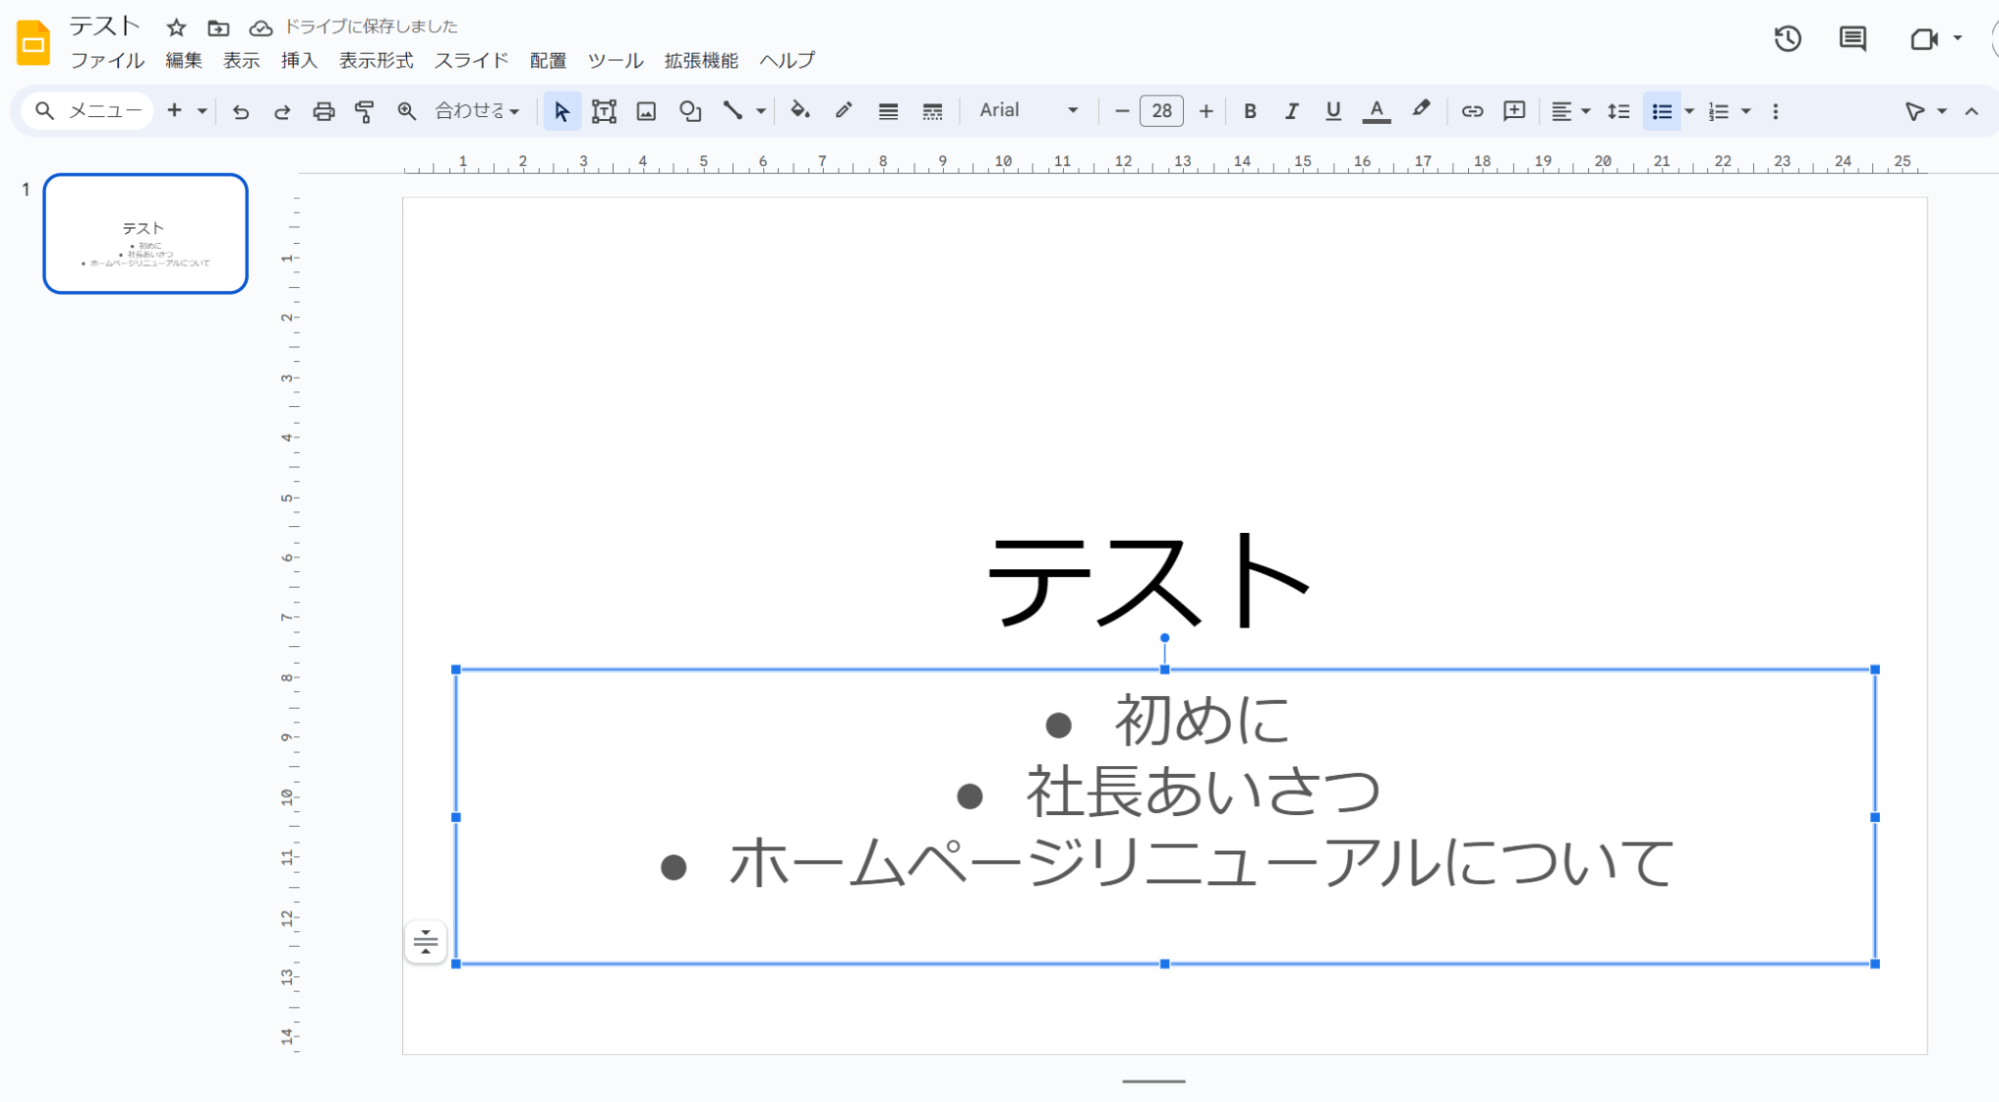Open the Arial font dropdown
The image size is (1999, 1102).
1028,110
